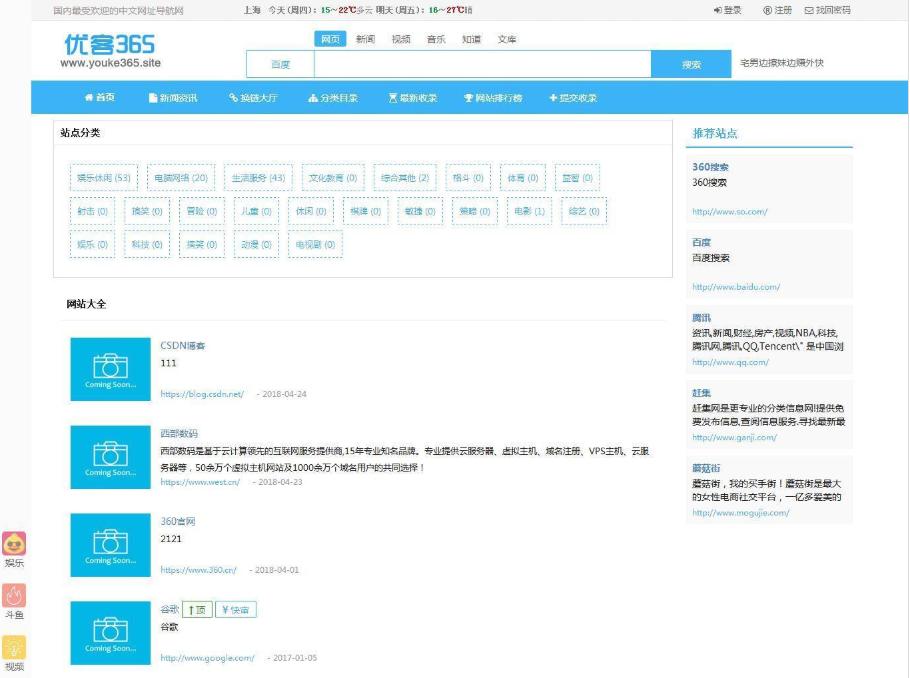Open 腾讯 recommended site title
910x678 pixels.
701,318
